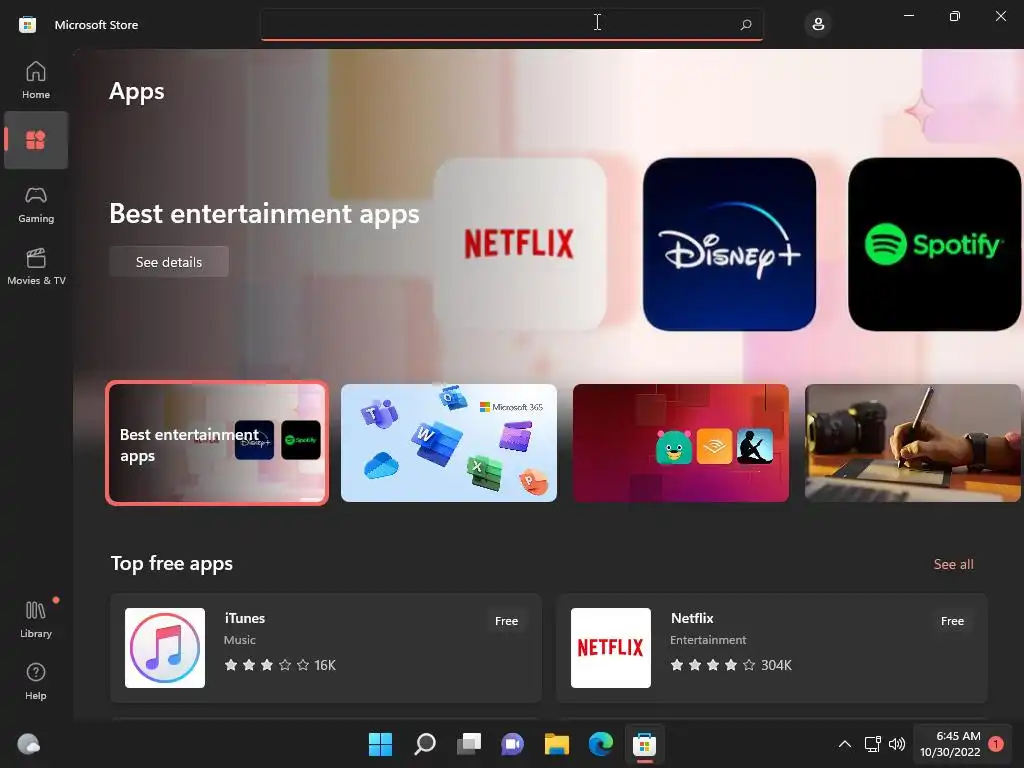Open the large Spotify app tile

(x=935, y=244)
